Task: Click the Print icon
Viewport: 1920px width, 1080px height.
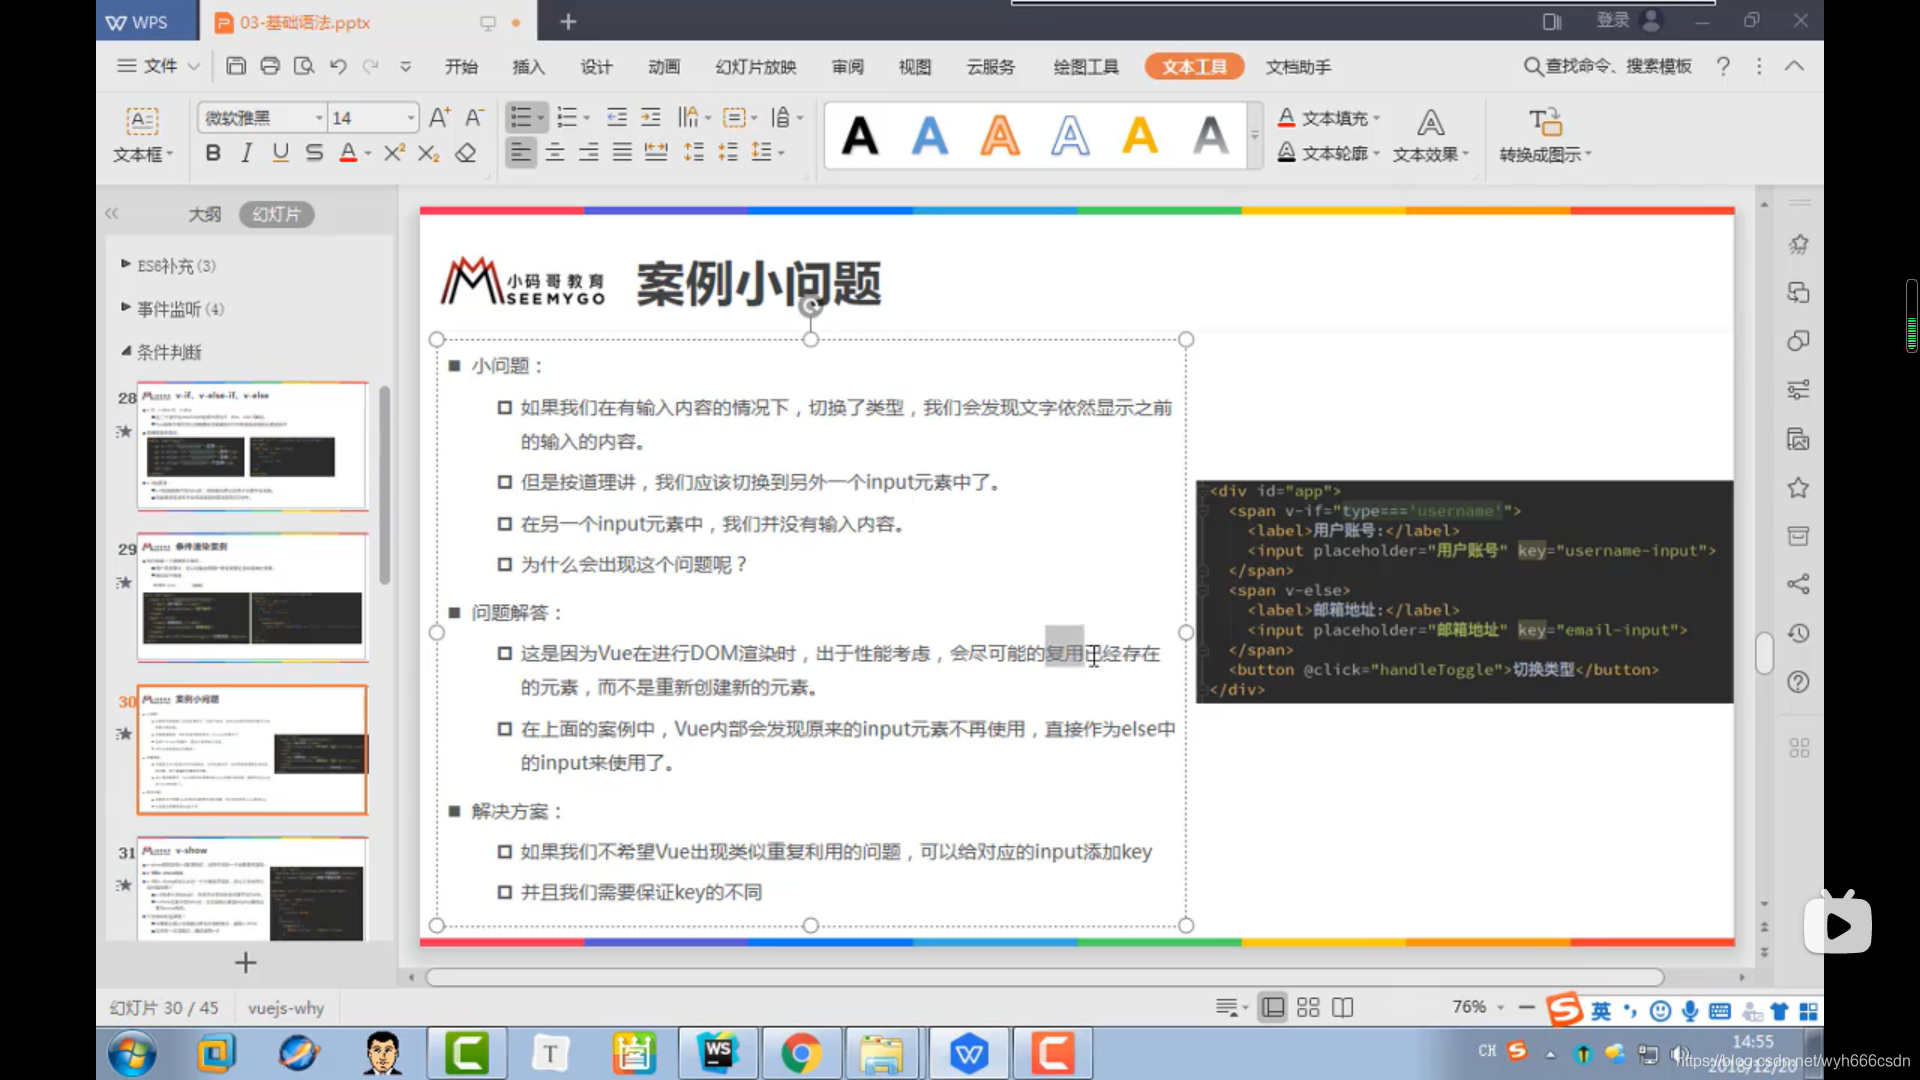Action: pyautogui.click(x=270, y=66)
